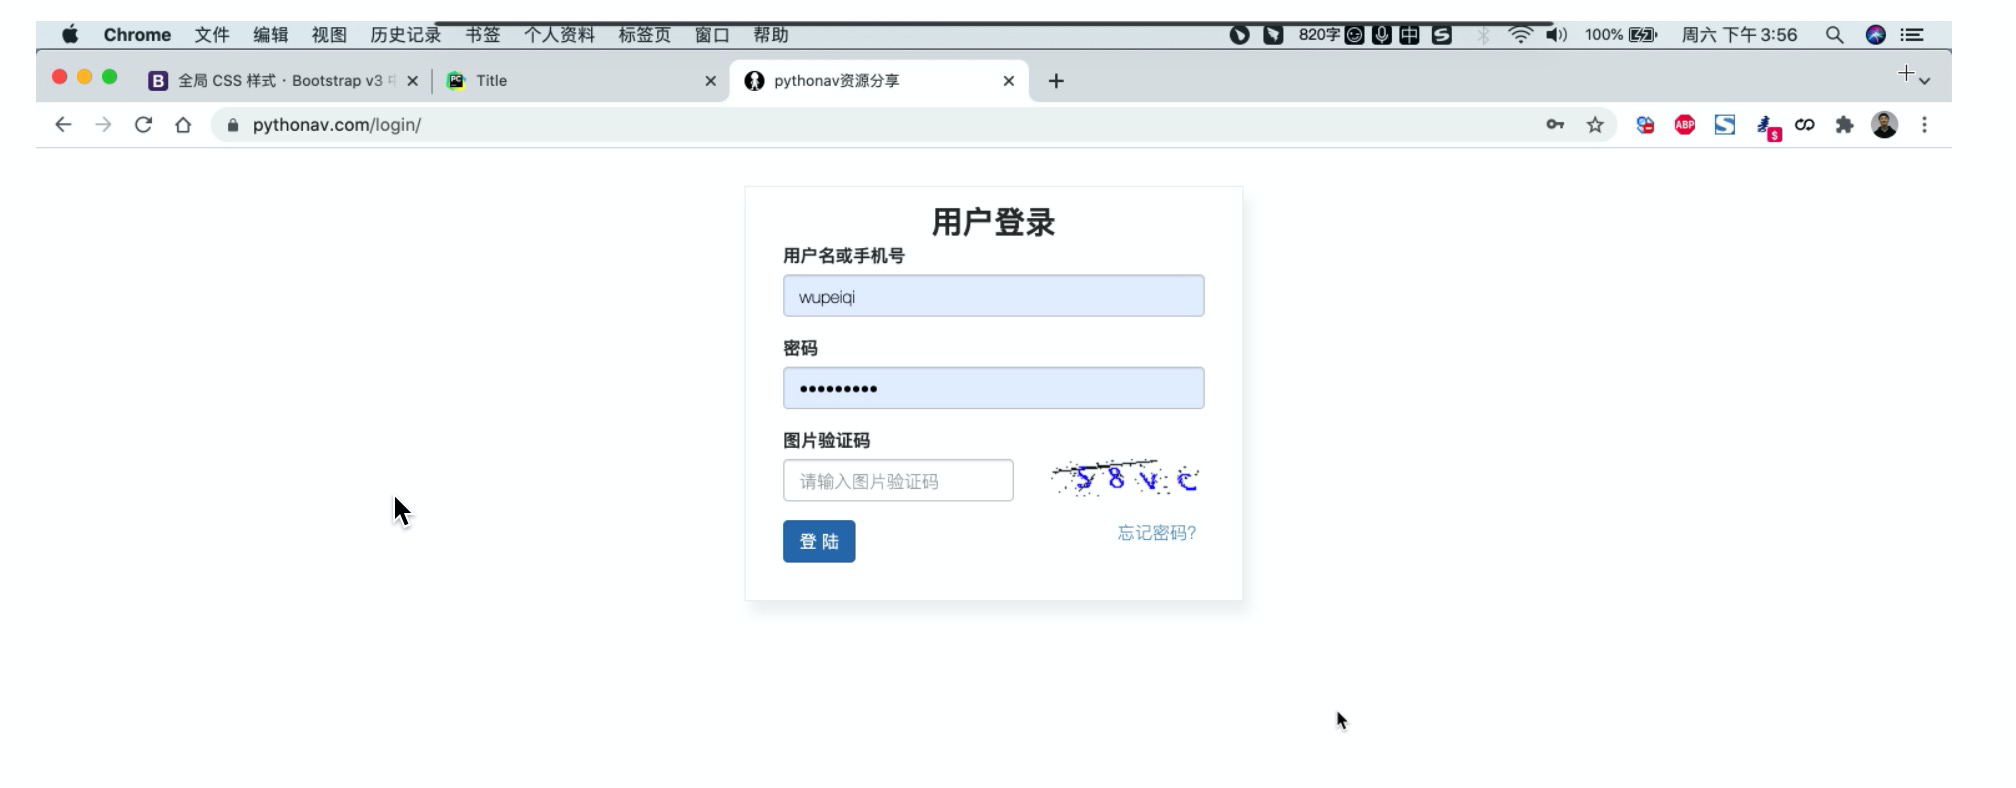This screenshot has height=788, width=2016.
Task: Open a new tab with the plus button
Action: click(1056, 81)
